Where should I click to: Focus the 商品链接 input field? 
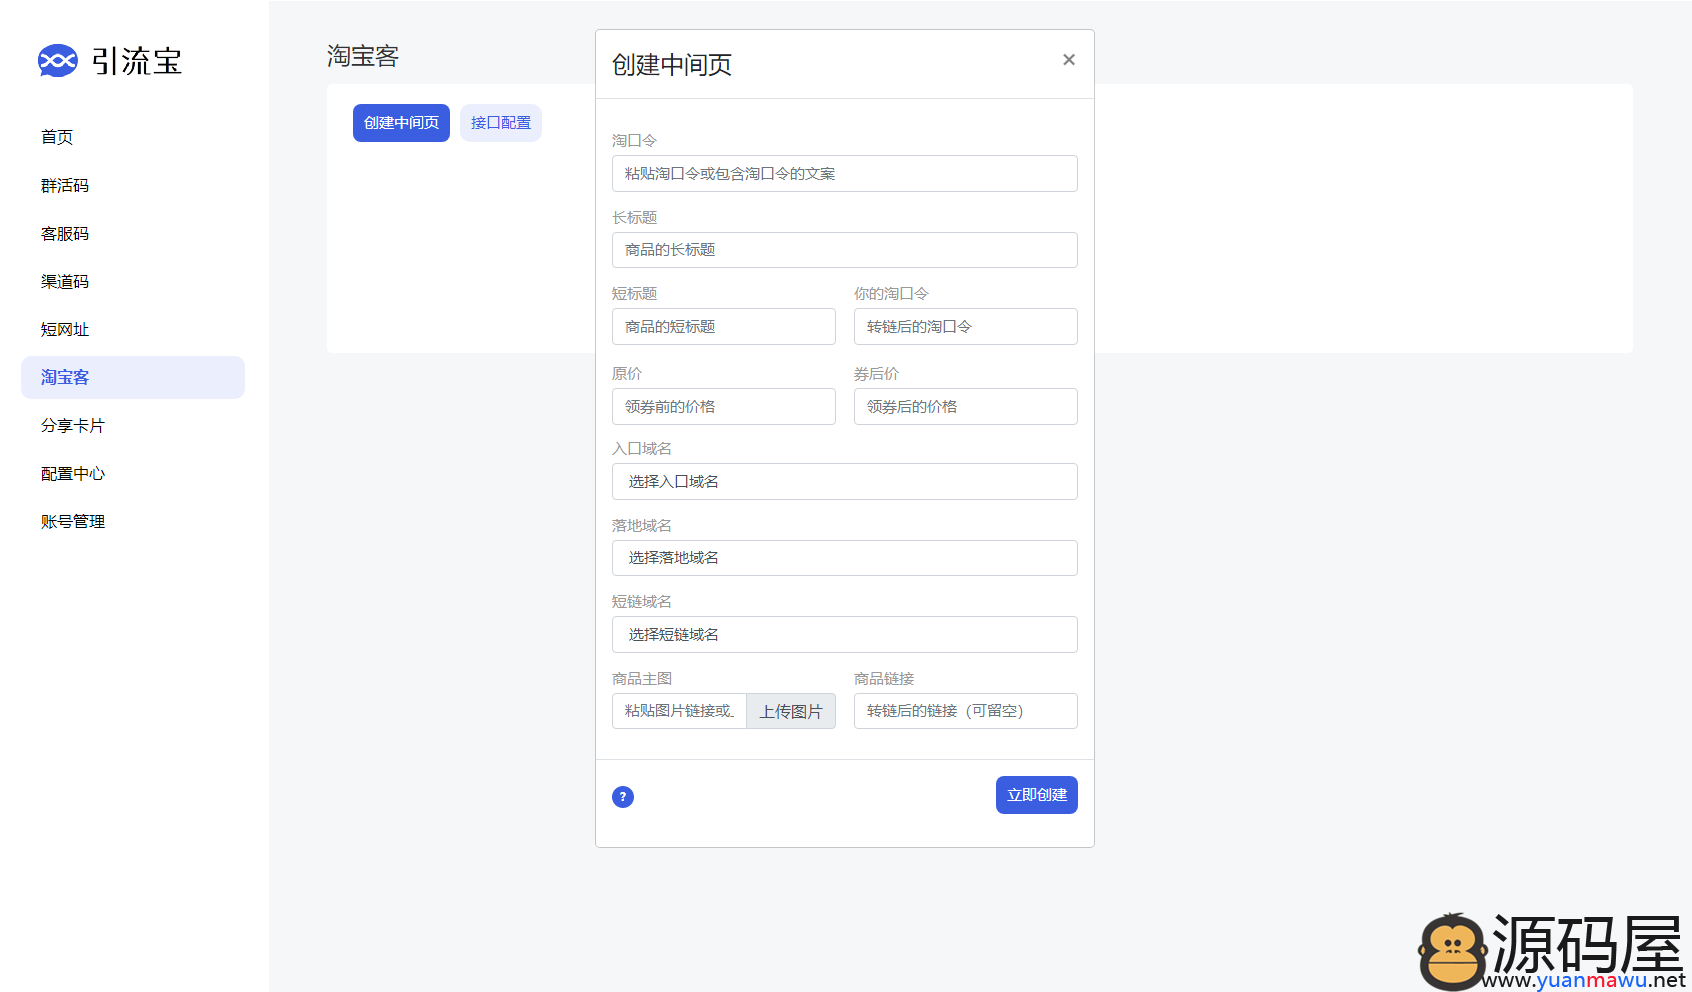pyautogui.click(x=966, y=711)
